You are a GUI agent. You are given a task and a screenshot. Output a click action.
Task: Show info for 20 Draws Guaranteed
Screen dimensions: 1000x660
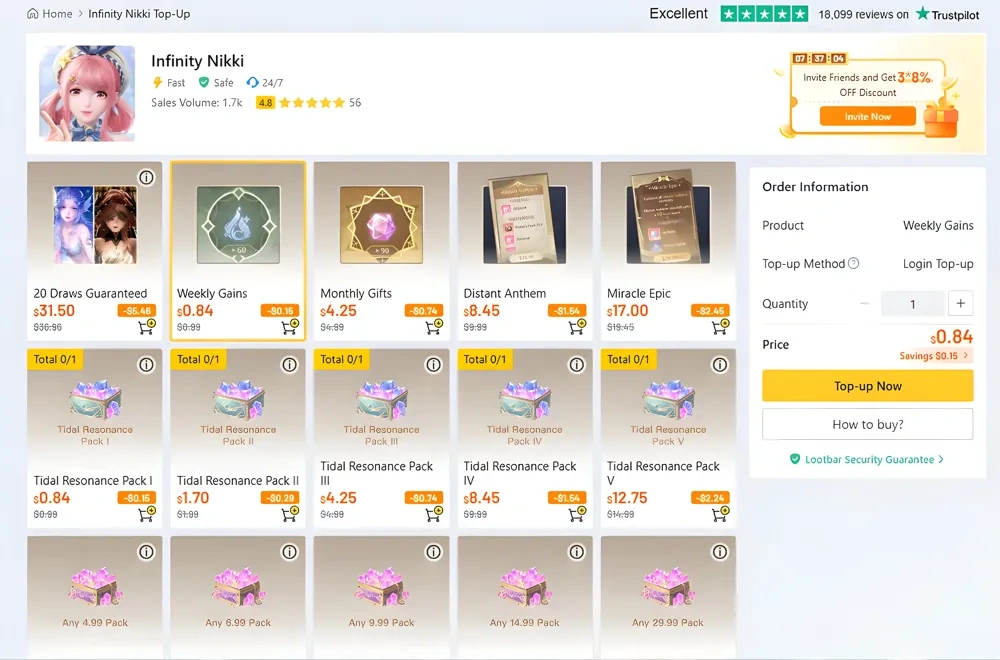point(147,178)
